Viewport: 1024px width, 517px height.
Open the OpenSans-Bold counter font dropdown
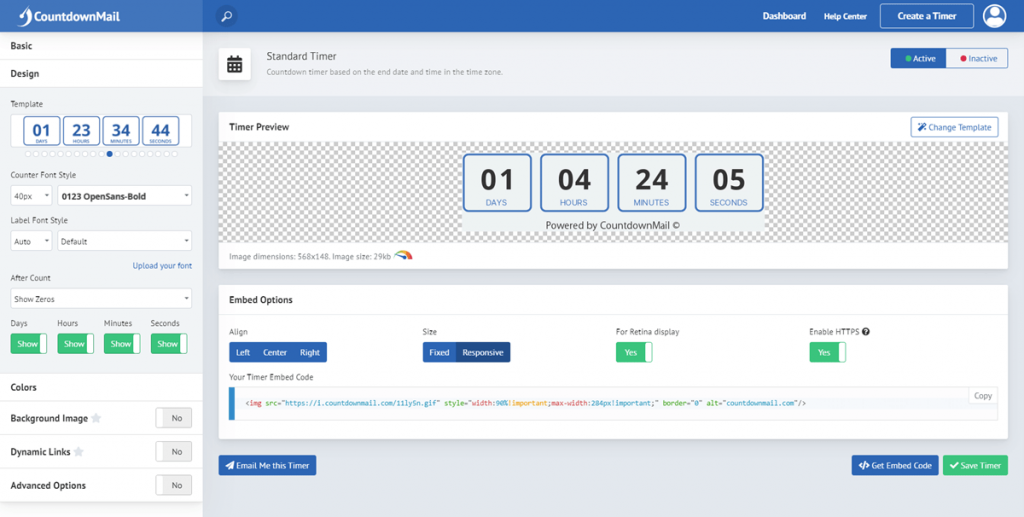click(125, 196)
